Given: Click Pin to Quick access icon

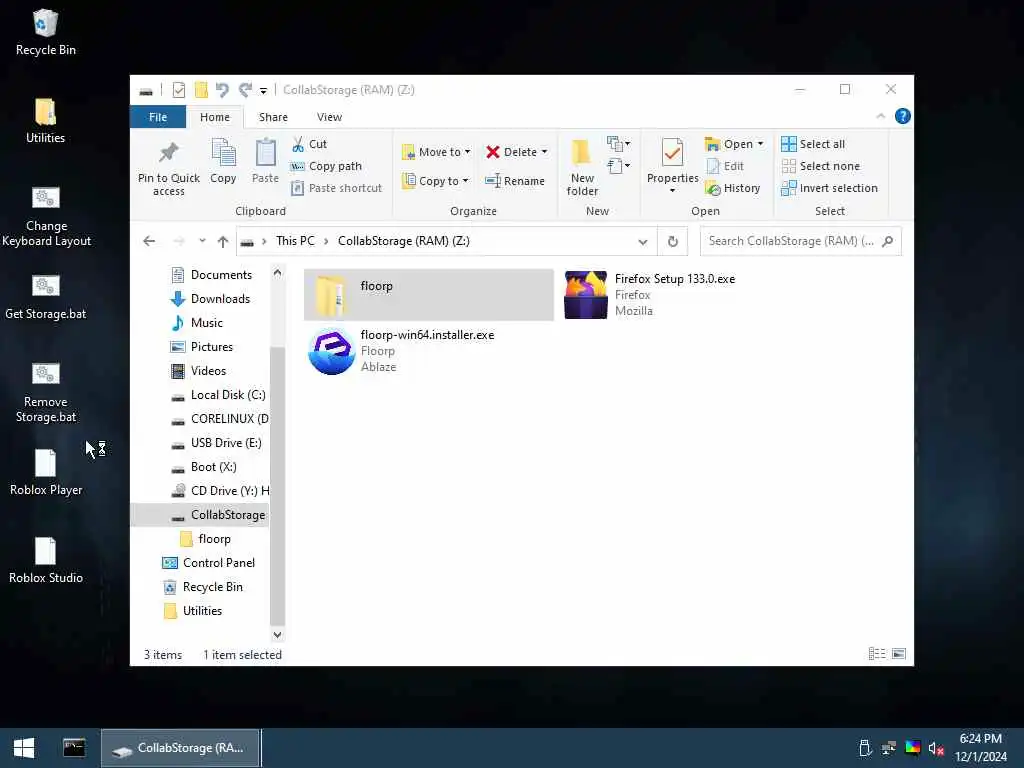Looking at the screenshot, I should coord(168,153).
